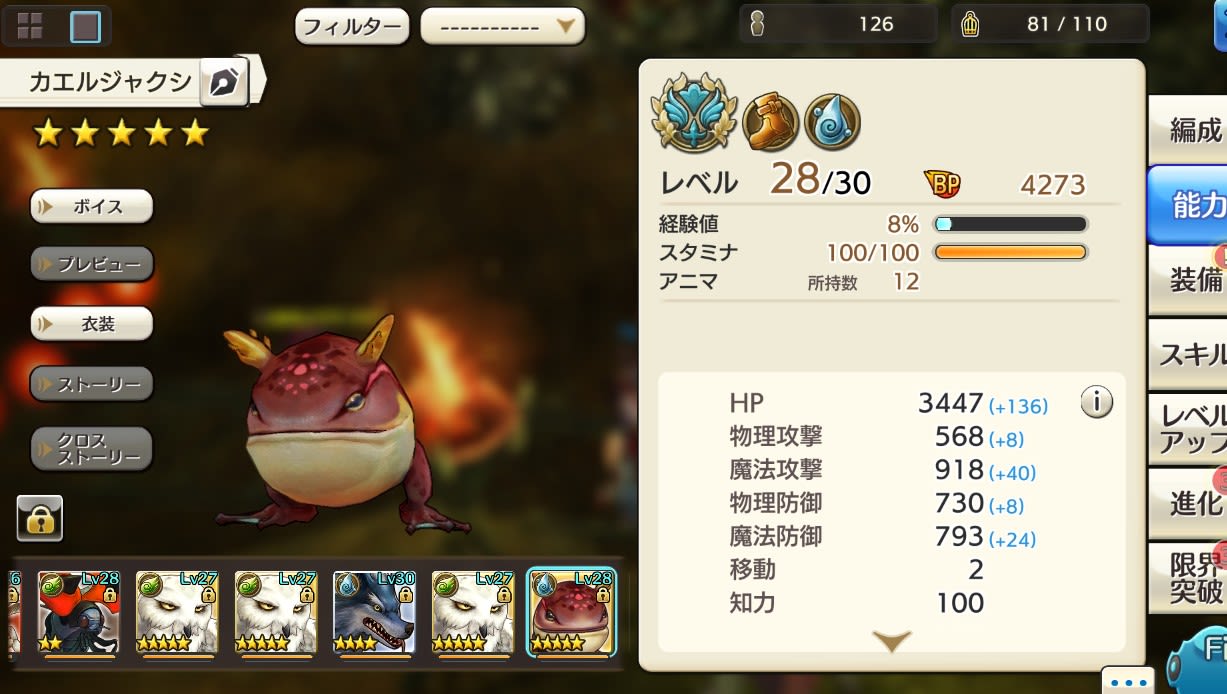Tap the boot job emblem
The image size is (1227, 694).
click(770, 122)
